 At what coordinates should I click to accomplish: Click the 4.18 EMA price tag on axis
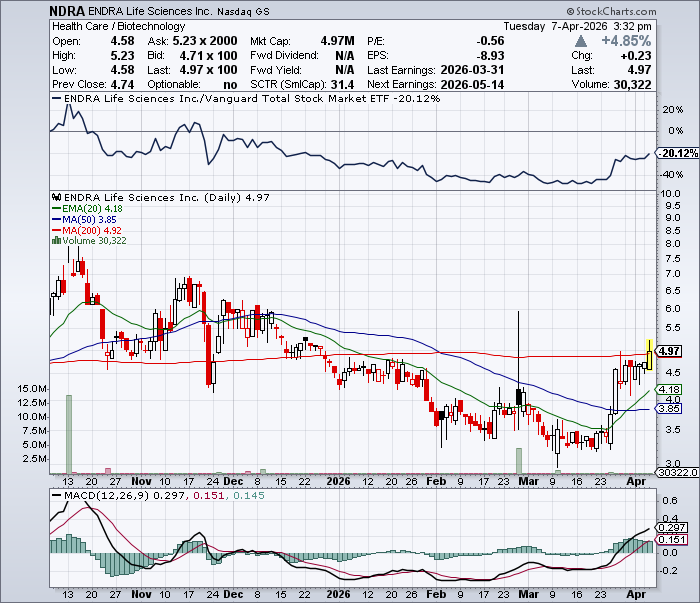pyautogui.click(x=668, y=390)
